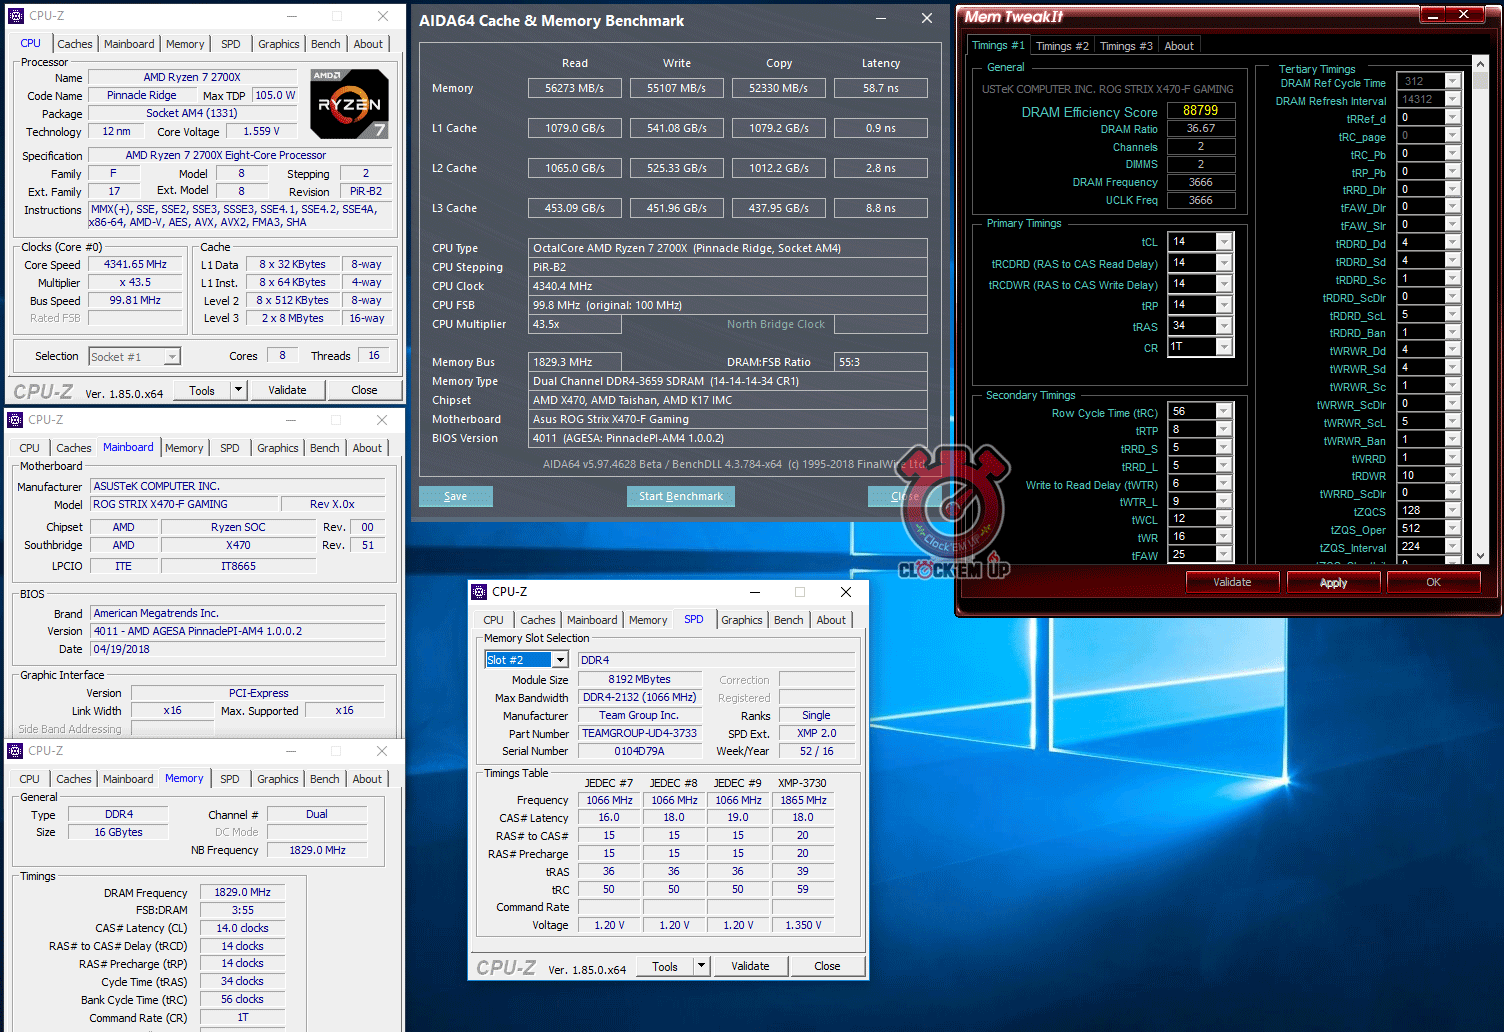This screenshot has height=1032, width=1504.
Task: Switch to Timings #2 tab in Mem TweakIt
Action: pos(1062,46)
